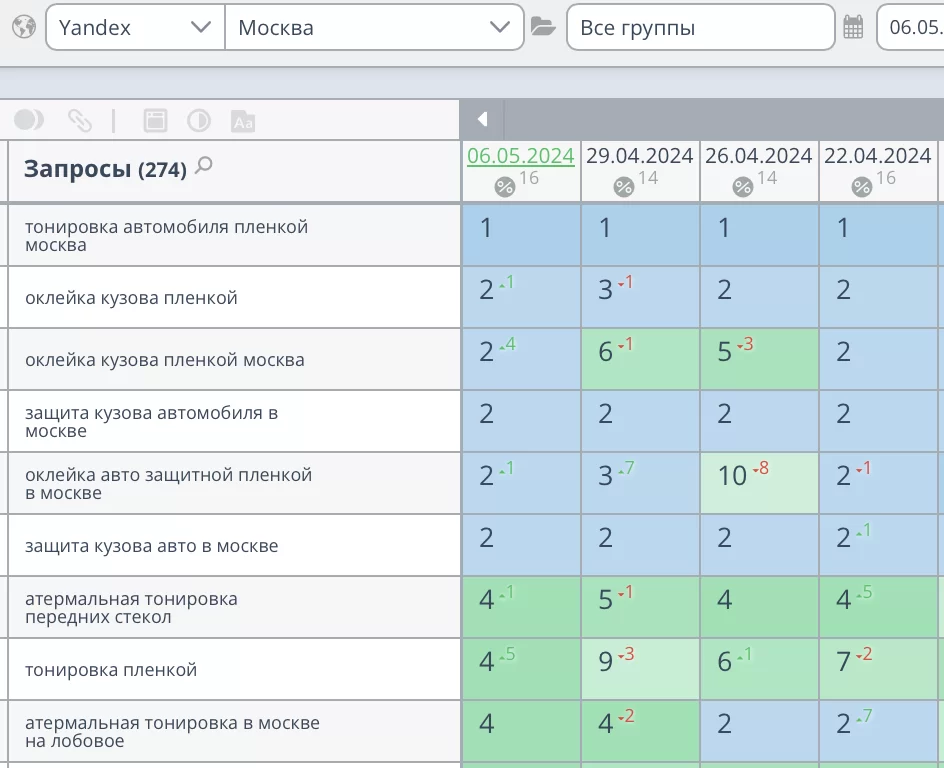Viewport: 944px width, 768px height.
Task: Click the search magnifier next to Запросы
Action: [x=204, y=166]
